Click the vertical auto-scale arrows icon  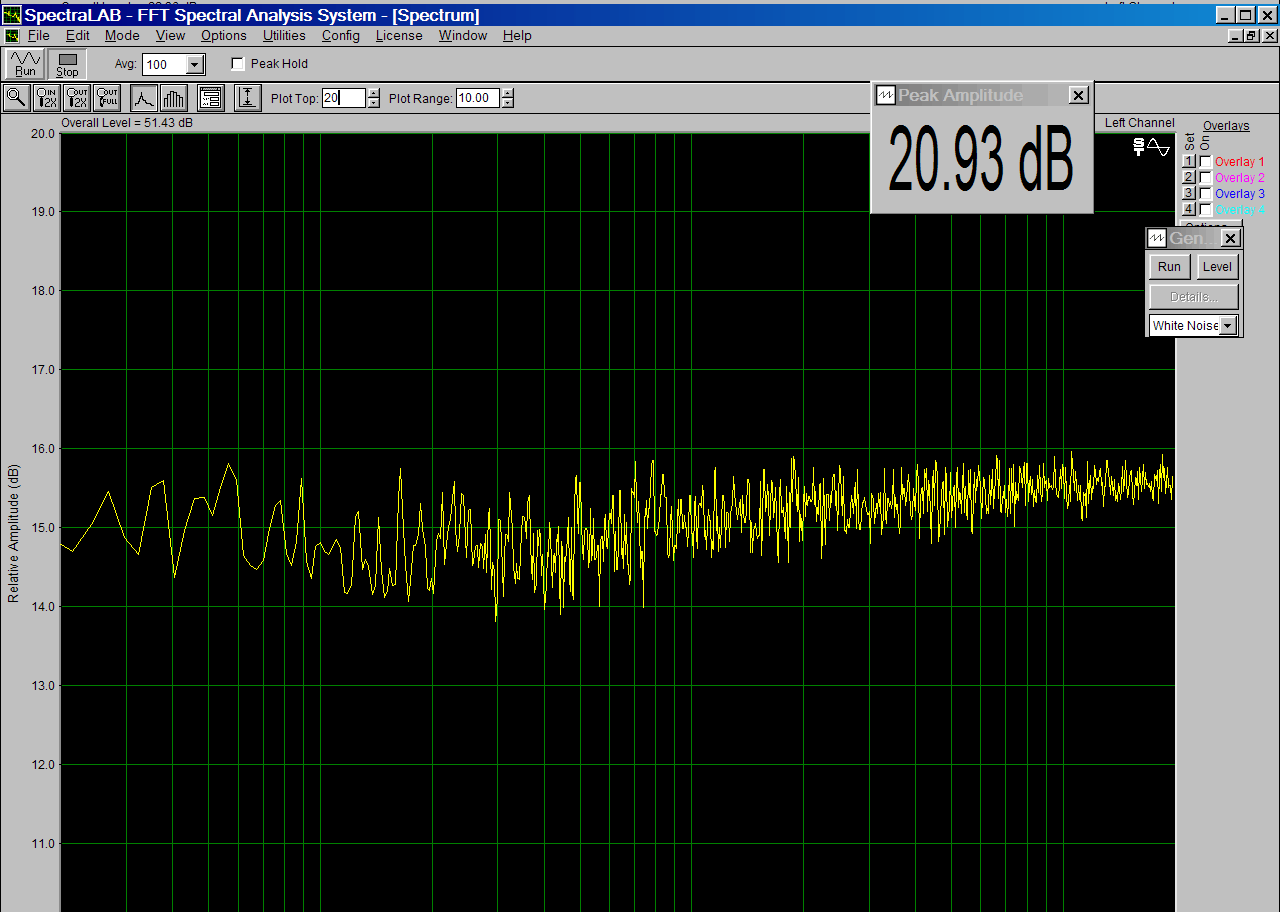click(x=248, y=98)
